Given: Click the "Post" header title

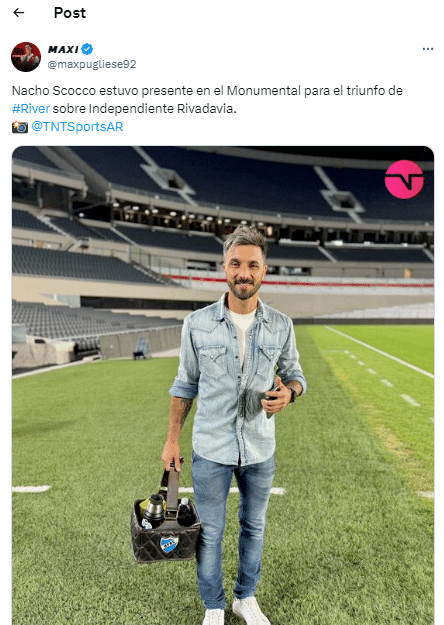Looking at the screenshot, I should pyautogui.click(x=70, y=13).
